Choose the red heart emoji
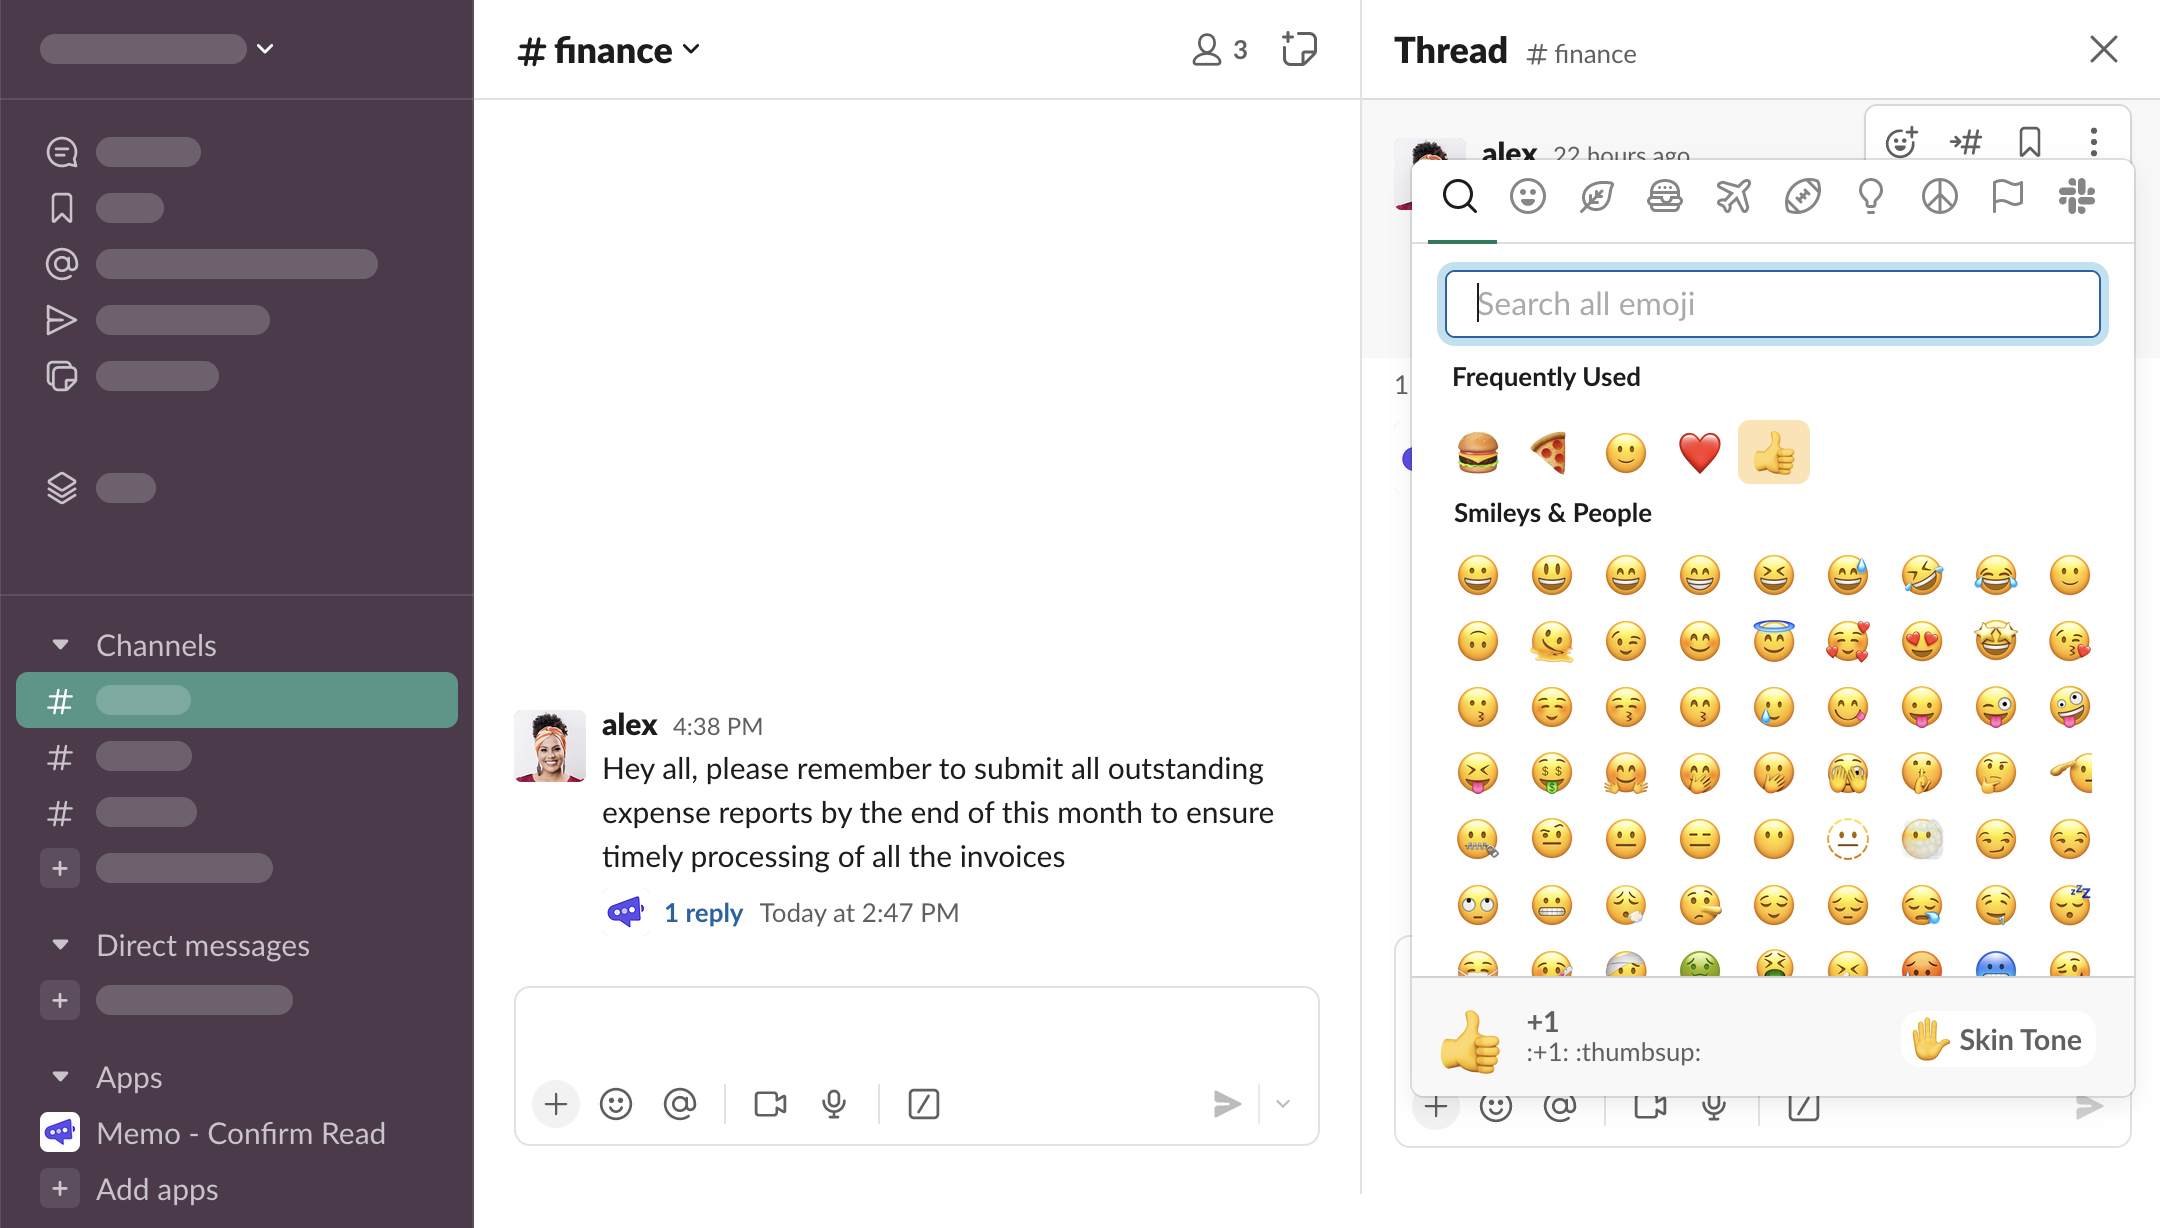Image resolution: width=2160 pixels, height=1228 pixels. pos(1699,453)
